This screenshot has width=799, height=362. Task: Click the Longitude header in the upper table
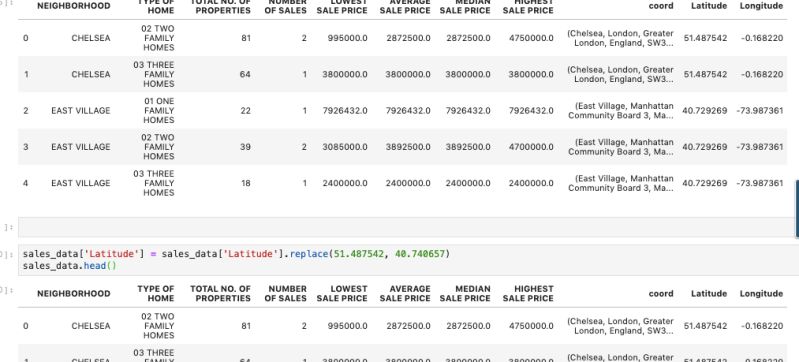(x=761, y=6)
